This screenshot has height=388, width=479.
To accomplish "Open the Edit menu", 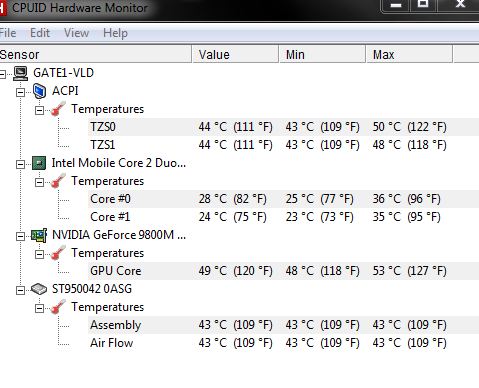I will tap(40, 33).
